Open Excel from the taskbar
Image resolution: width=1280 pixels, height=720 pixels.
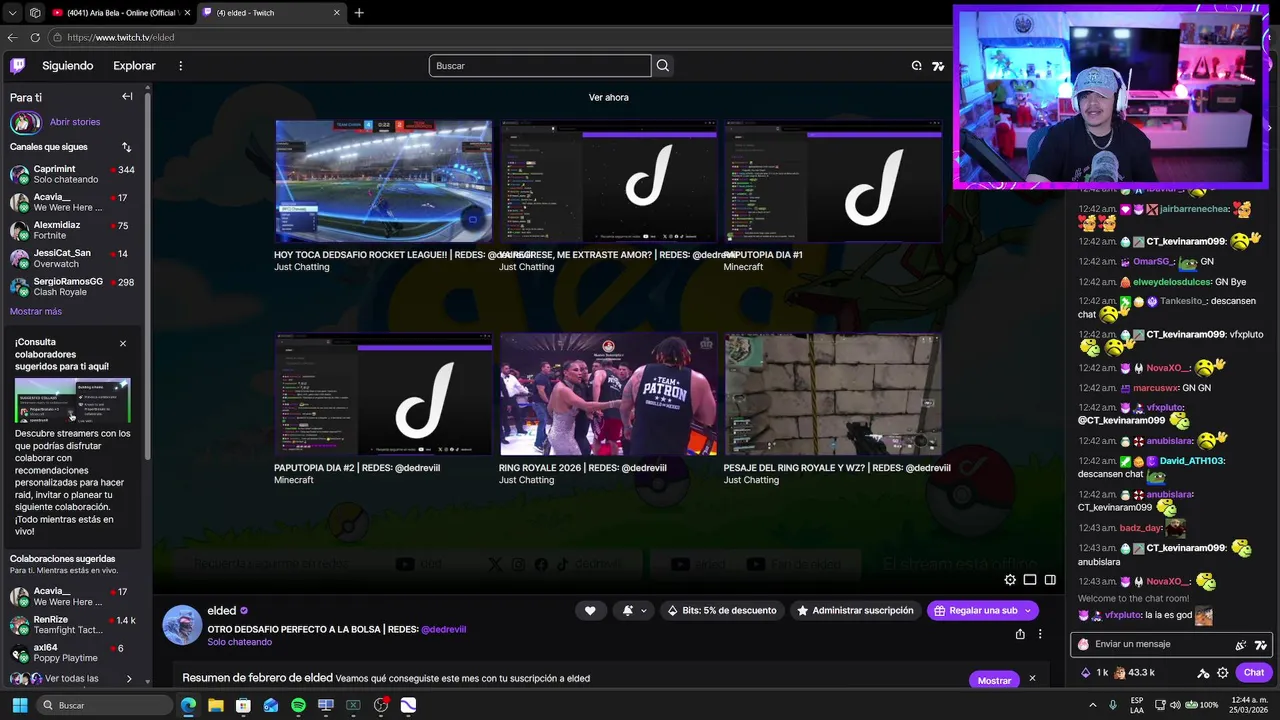[x=353, y=705]
